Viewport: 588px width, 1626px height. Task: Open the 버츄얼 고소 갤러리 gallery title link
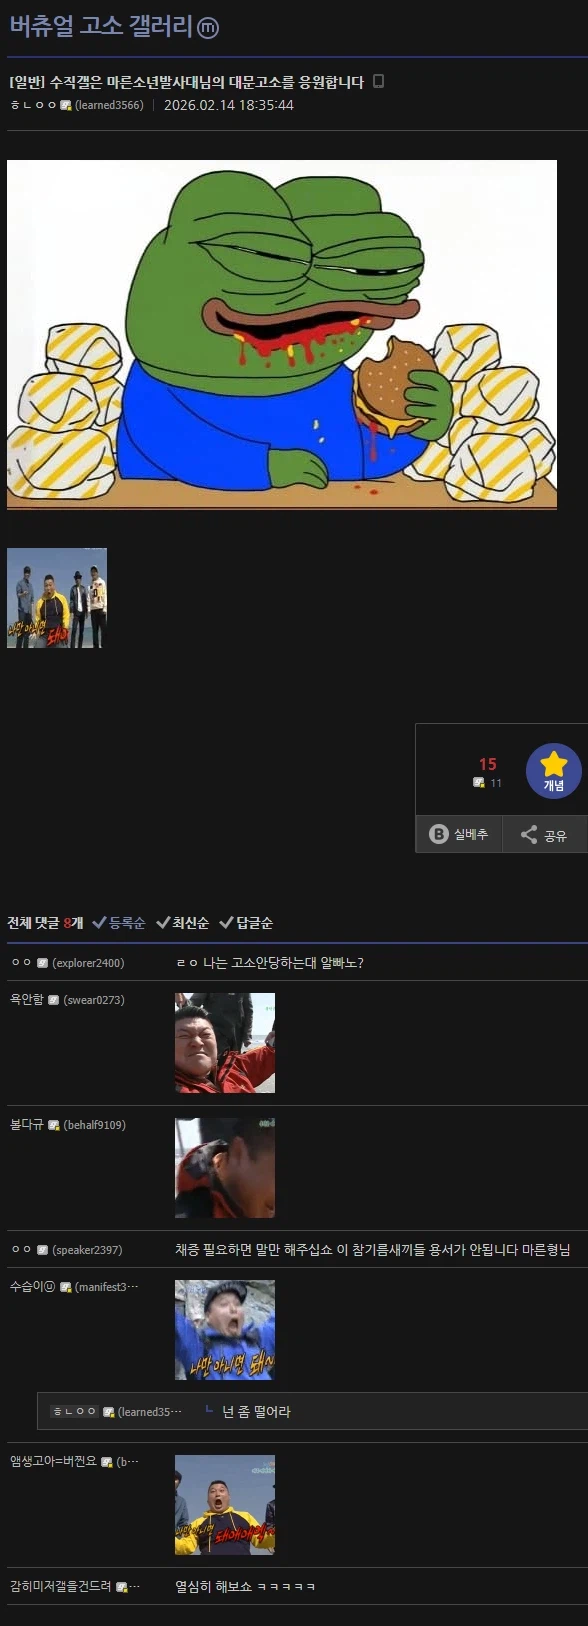[100, 26]
